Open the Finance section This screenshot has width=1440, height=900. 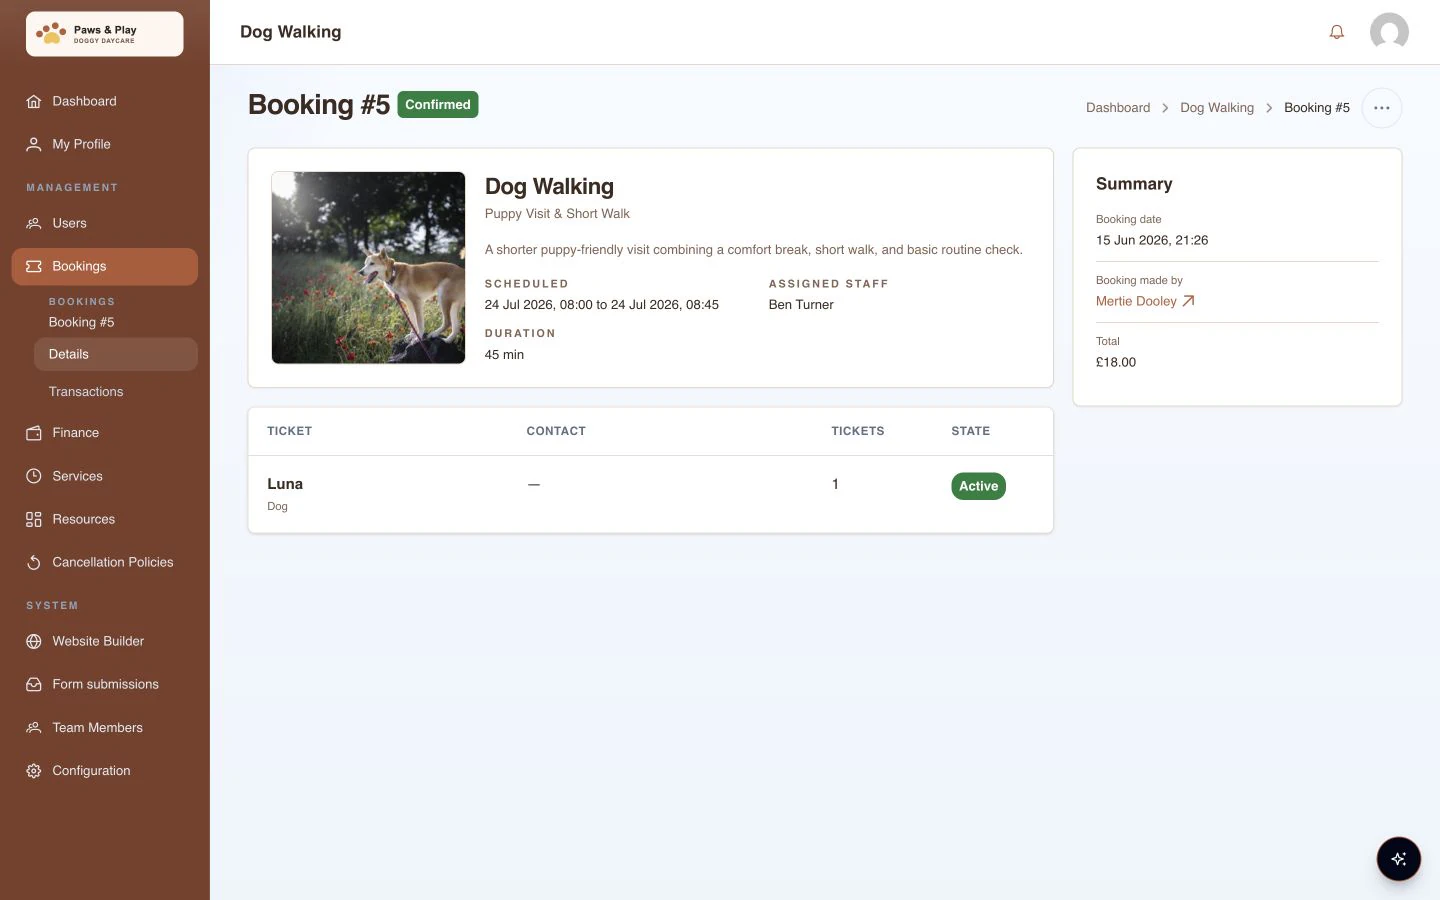click(104, 433)
